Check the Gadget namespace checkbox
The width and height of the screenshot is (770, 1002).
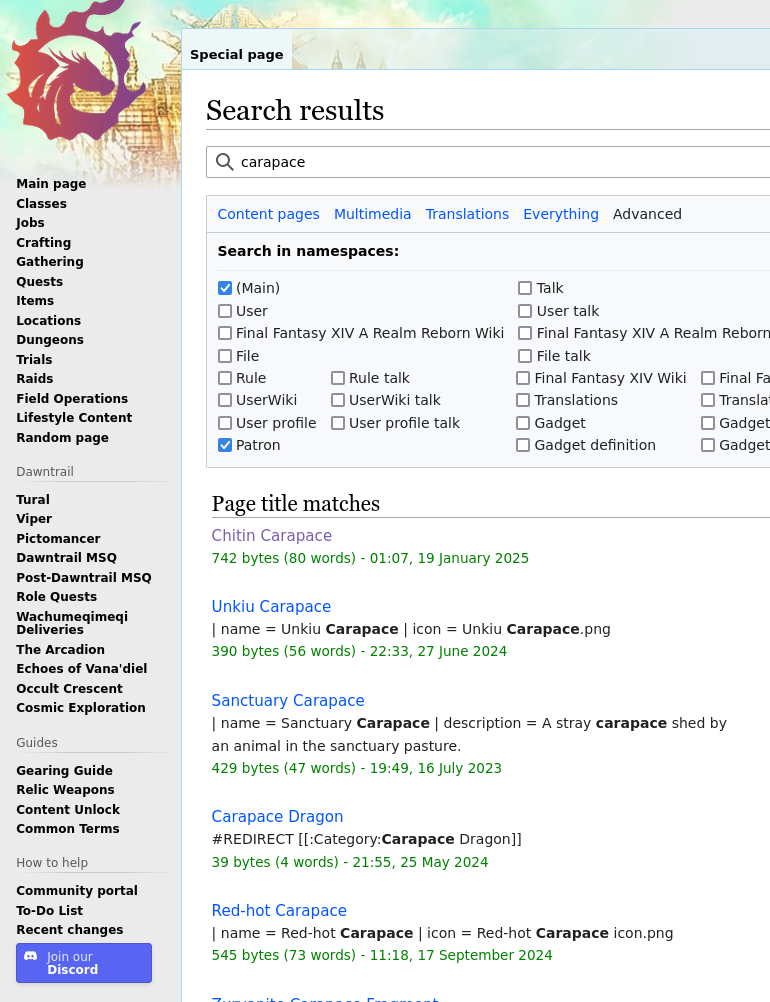(523, 423)
